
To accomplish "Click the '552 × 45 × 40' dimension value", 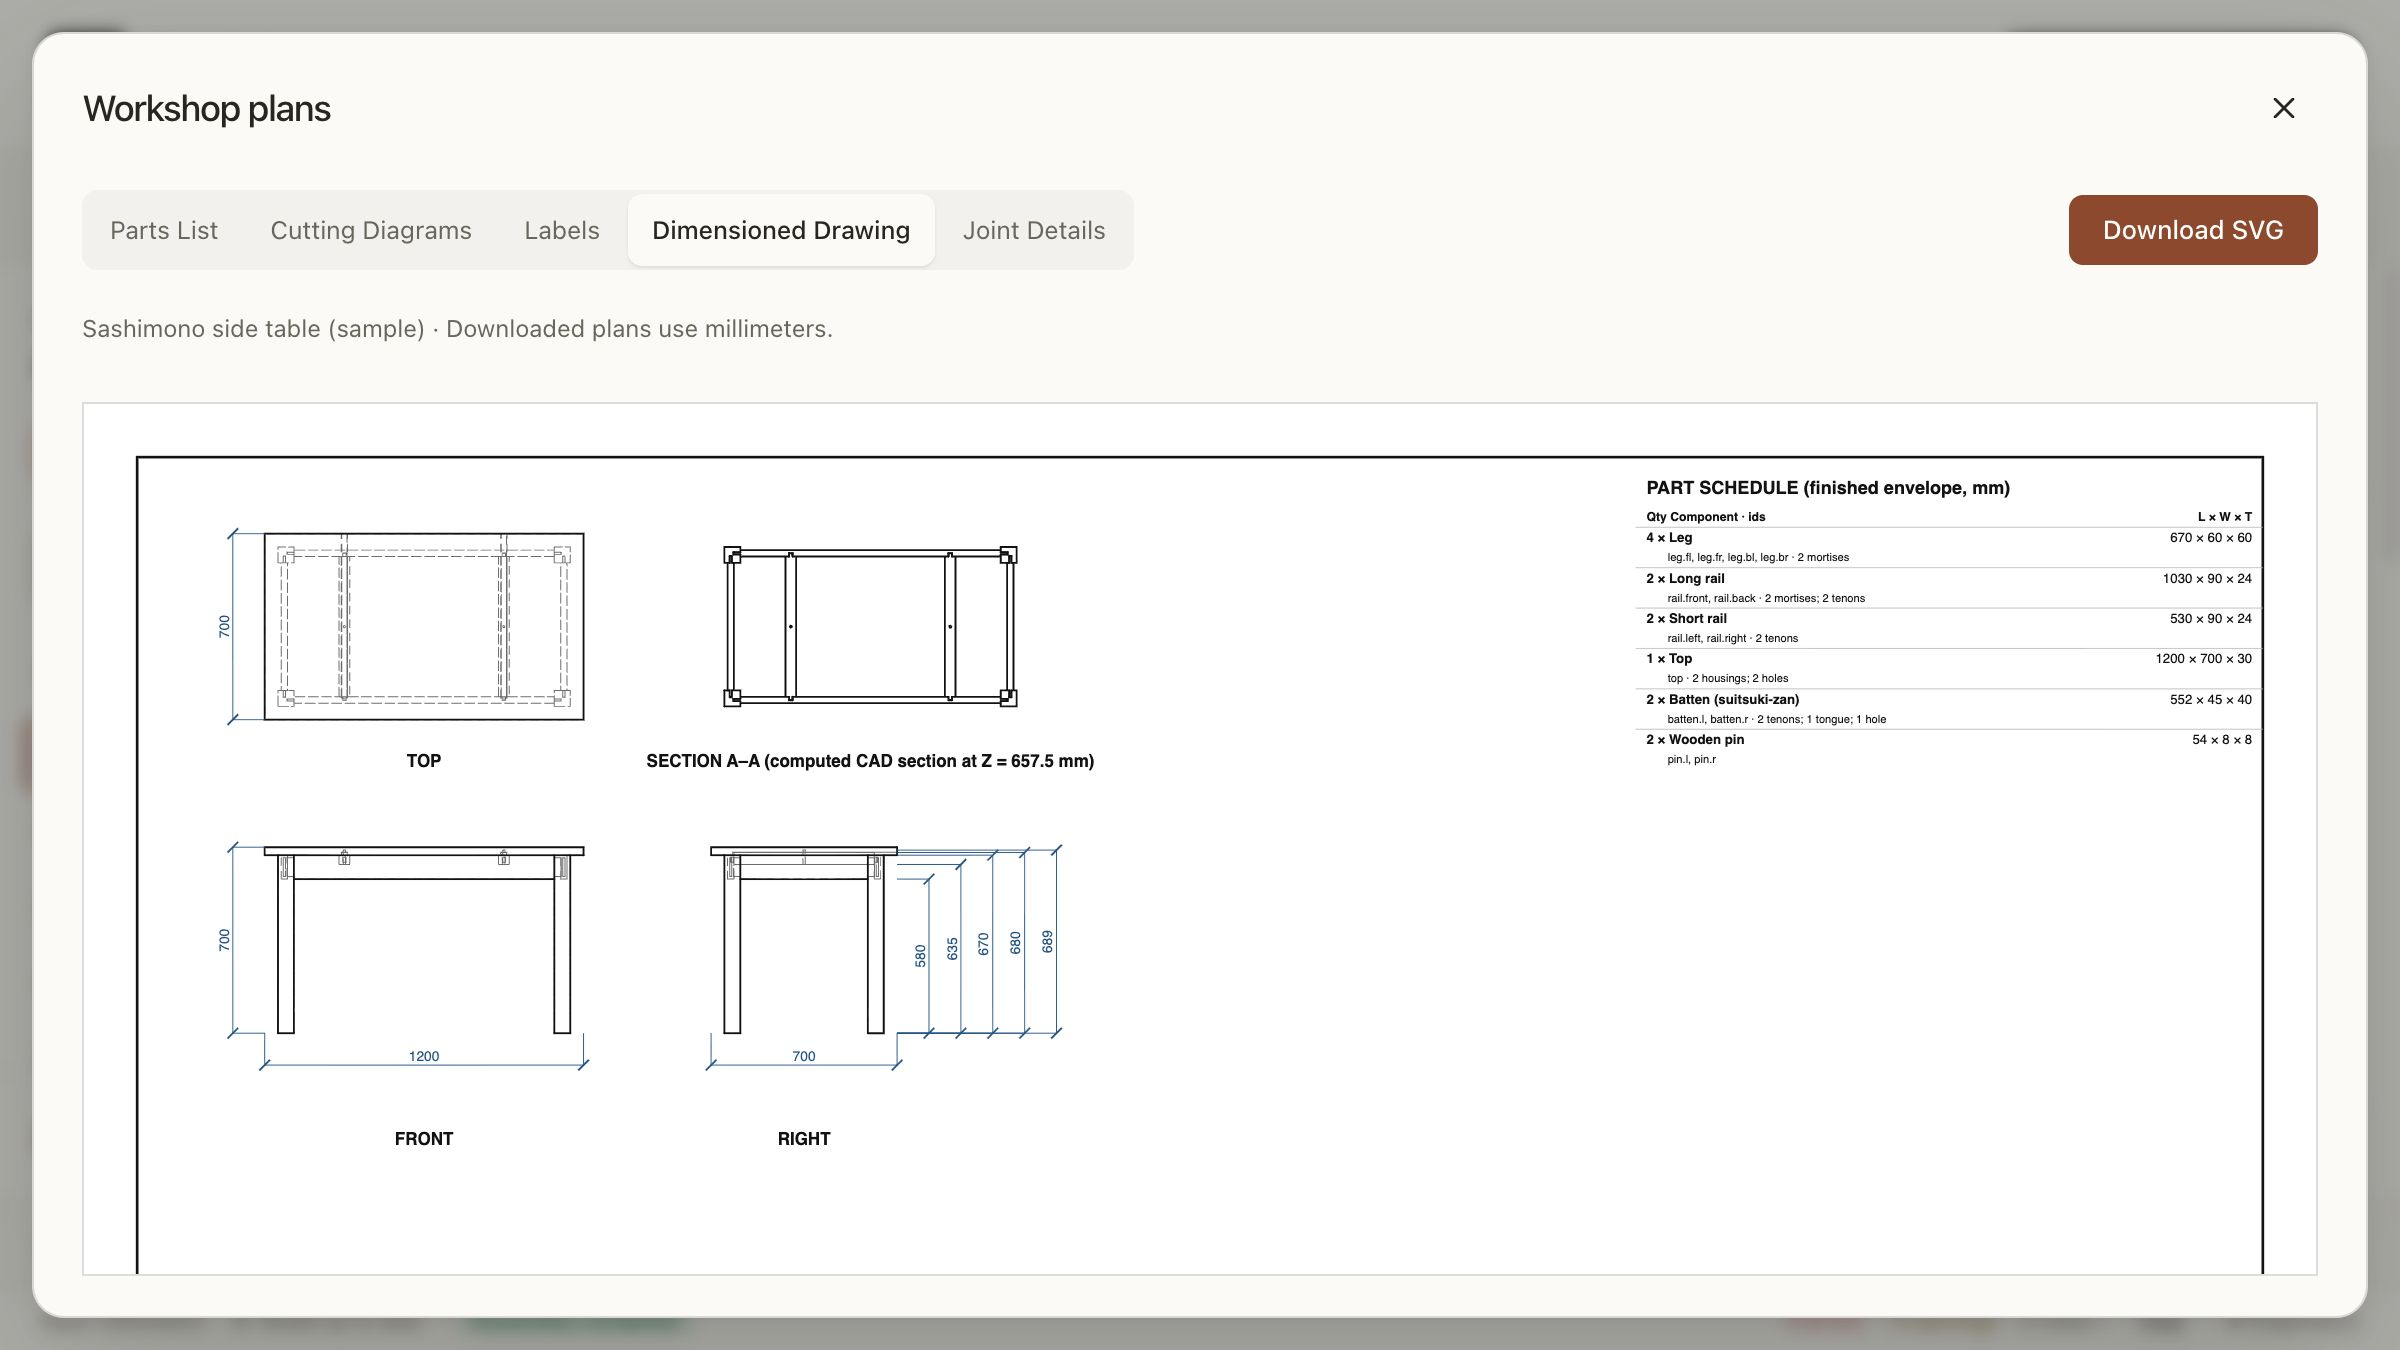I will point(2211,700).
